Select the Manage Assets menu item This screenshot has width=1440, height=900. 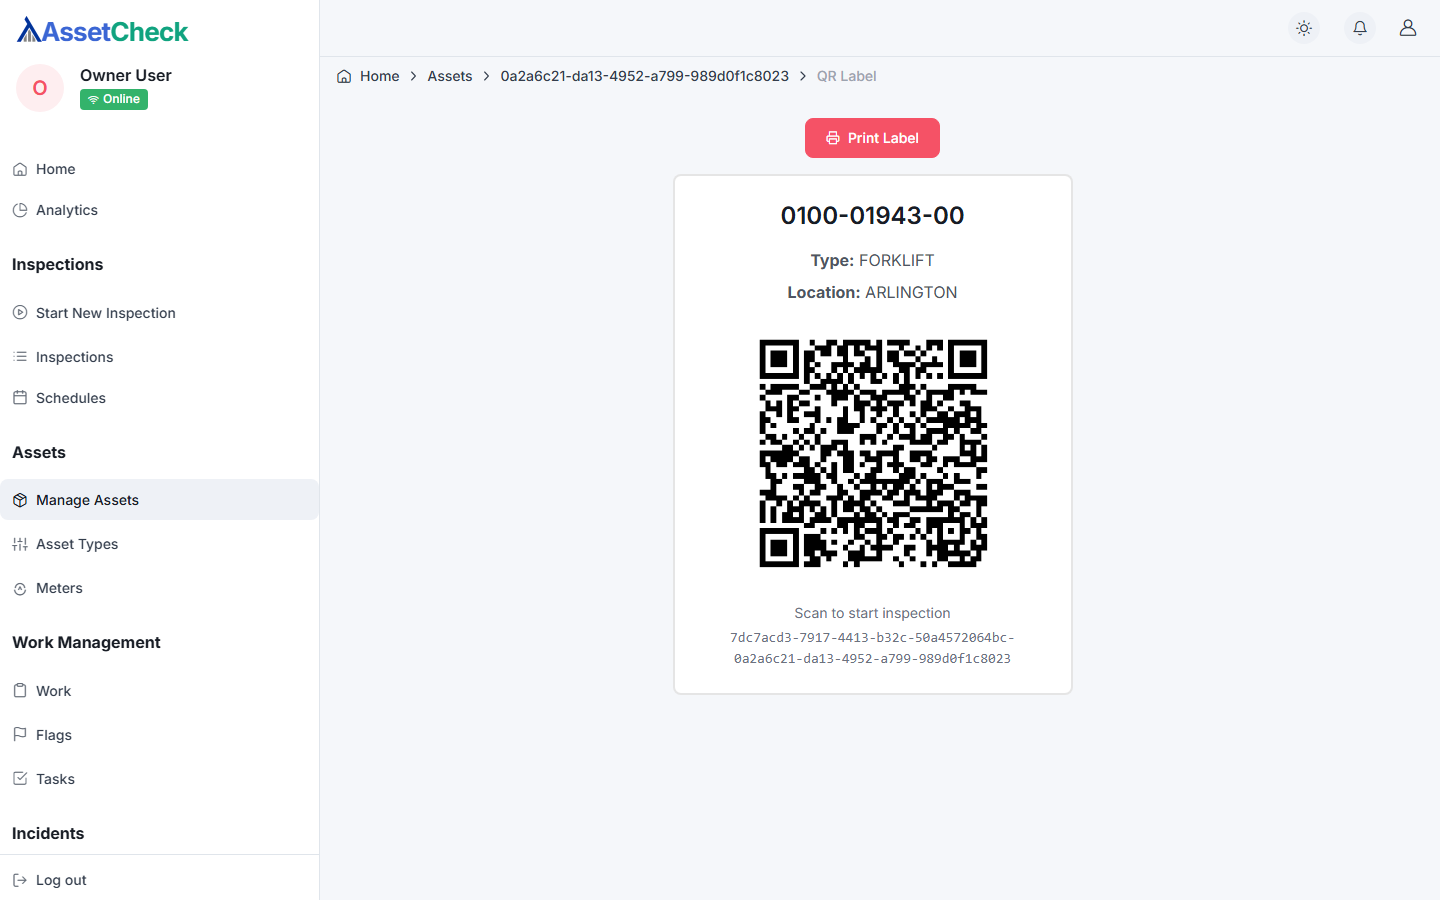(160, 500)
